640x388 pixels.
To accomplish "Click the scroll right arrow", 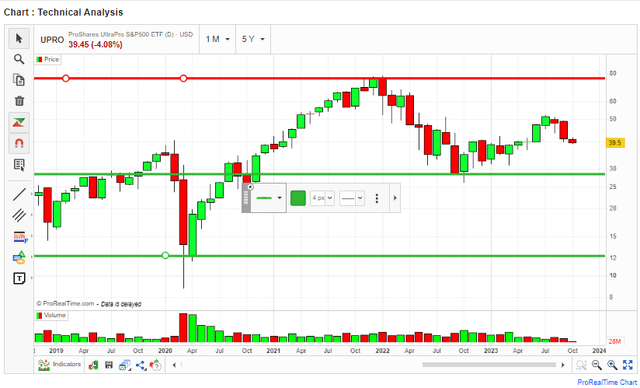I will 563,365.
